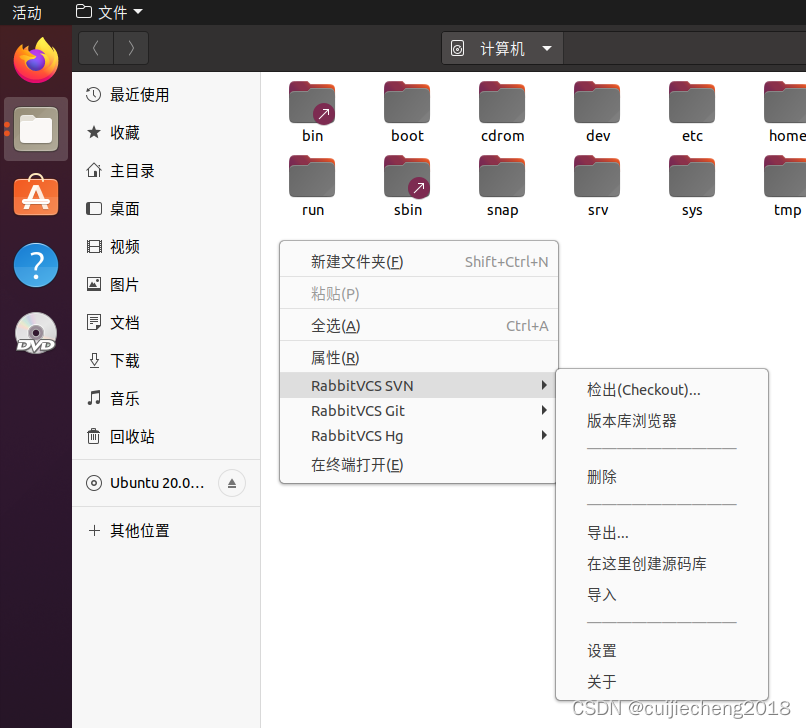Viewport: 806px width, 728px height.
Task: Select the home folder icon
Action: click(x=785, y=103)
